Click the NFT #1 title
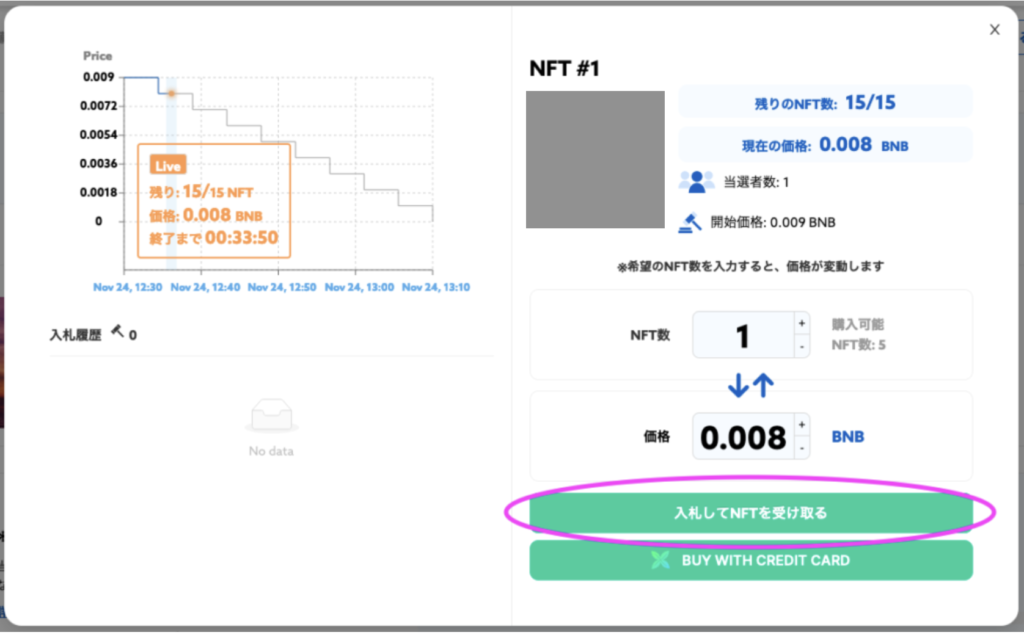Viewport: 1024px width, 635px height. (x=564, y=69)
